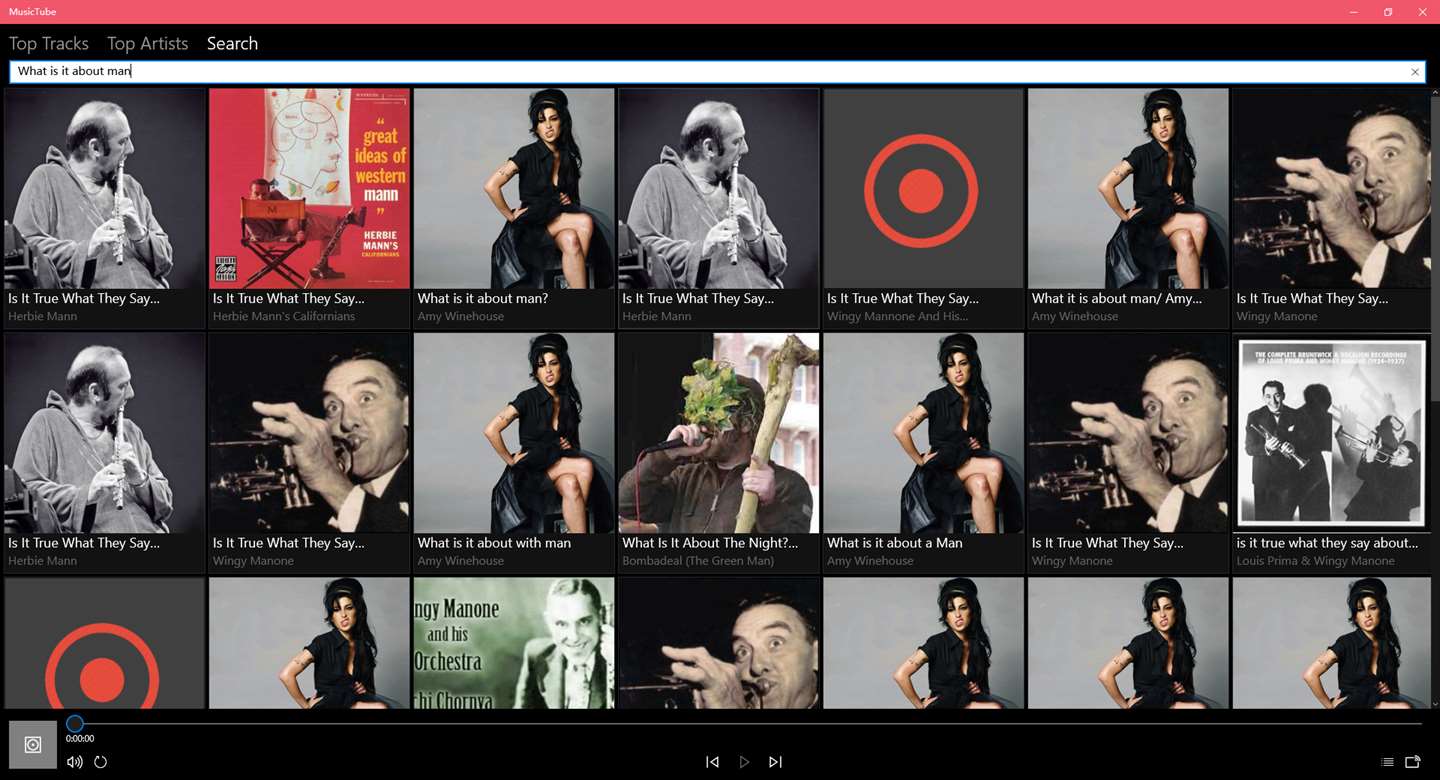Click the now-playing album art placeholder
Image resolution: width=1440 pixels, height=780 pixels.
[33, 745]
